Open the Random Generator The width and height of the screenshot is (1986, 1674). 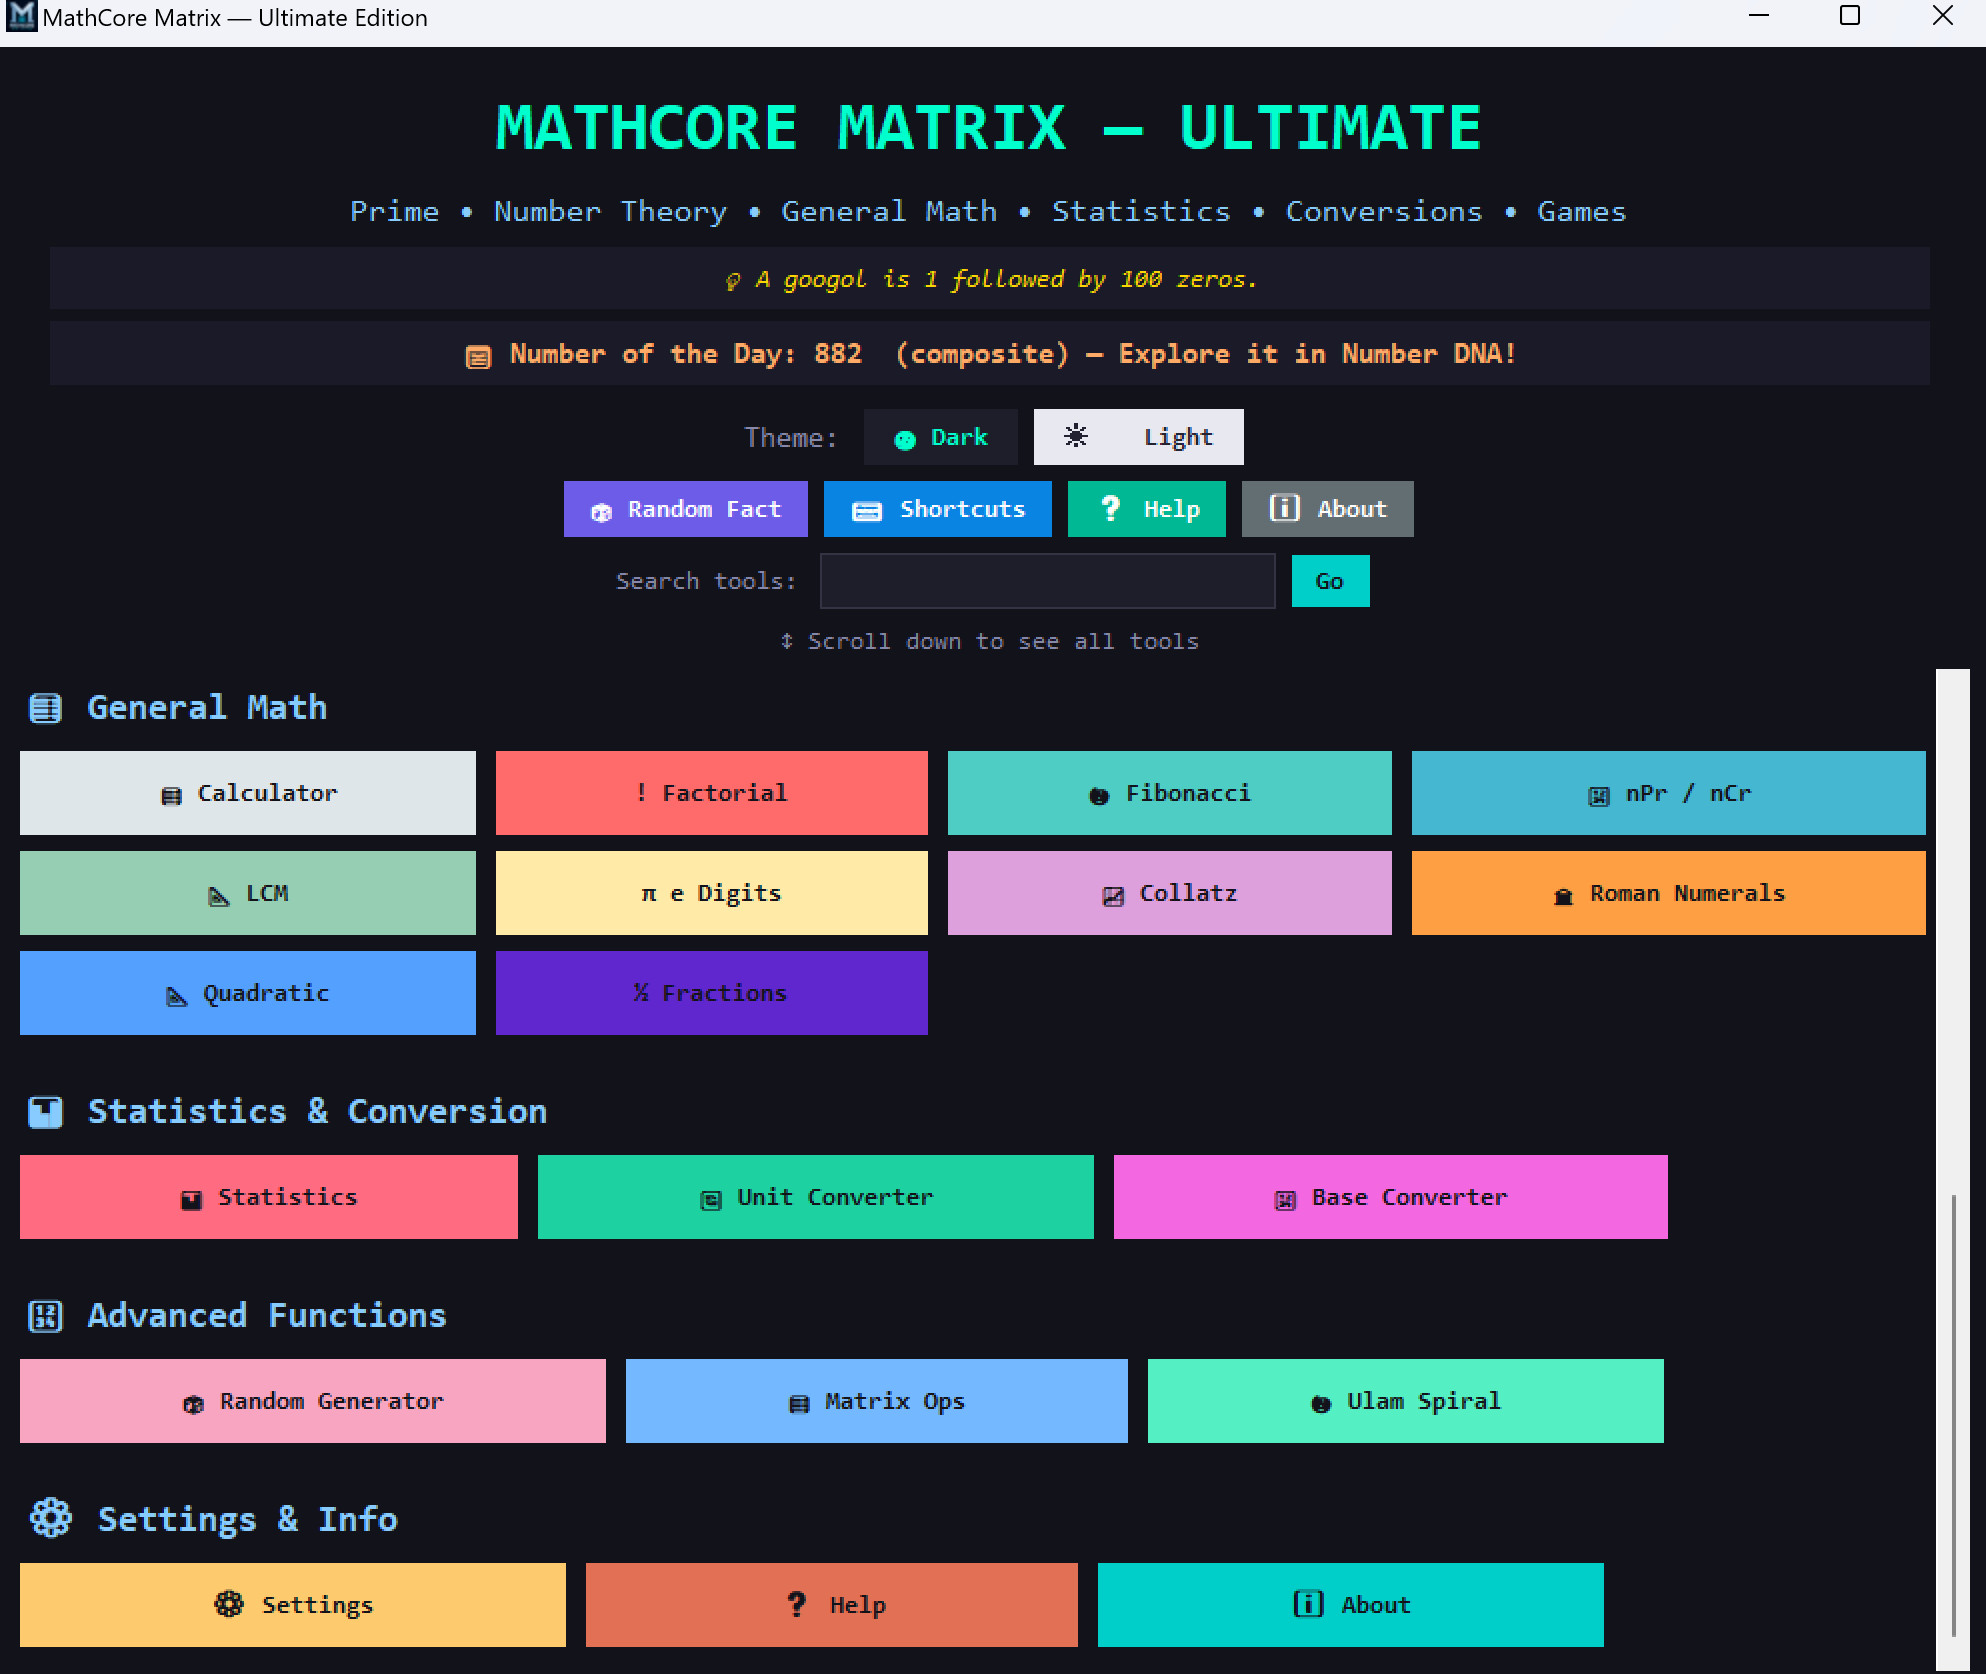tap(313, 1401)
